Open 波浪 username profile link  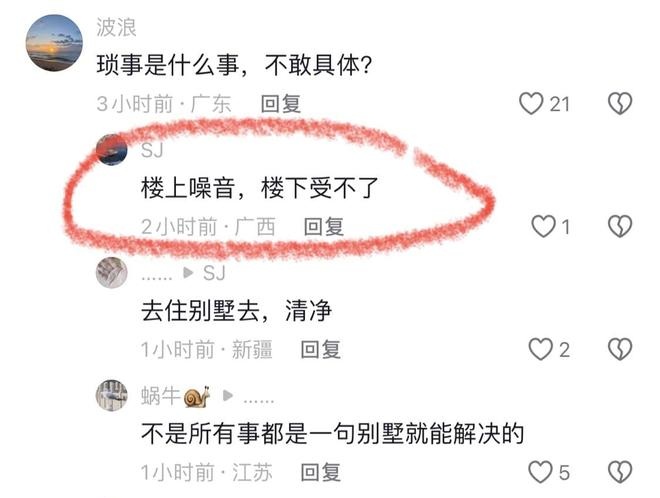click(x=116, y=27)
